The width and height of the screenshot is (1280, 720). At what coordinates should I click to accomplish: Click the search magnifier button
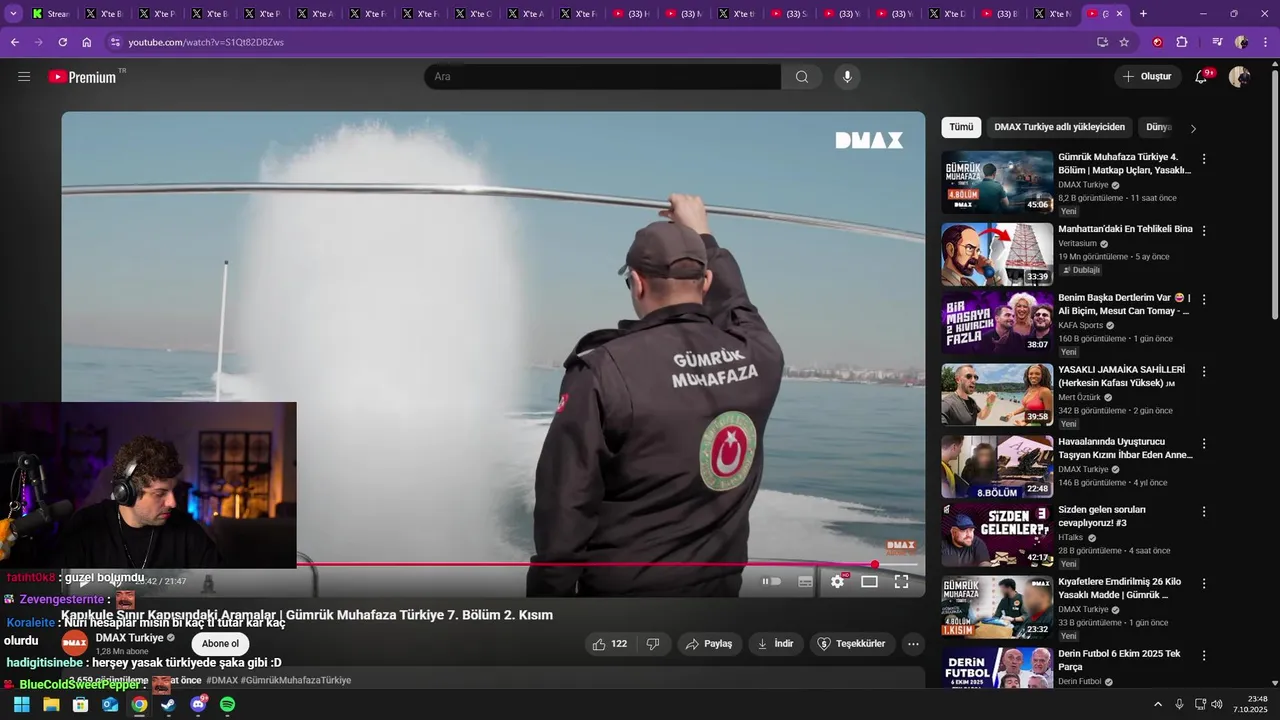[x=802, y=77]
